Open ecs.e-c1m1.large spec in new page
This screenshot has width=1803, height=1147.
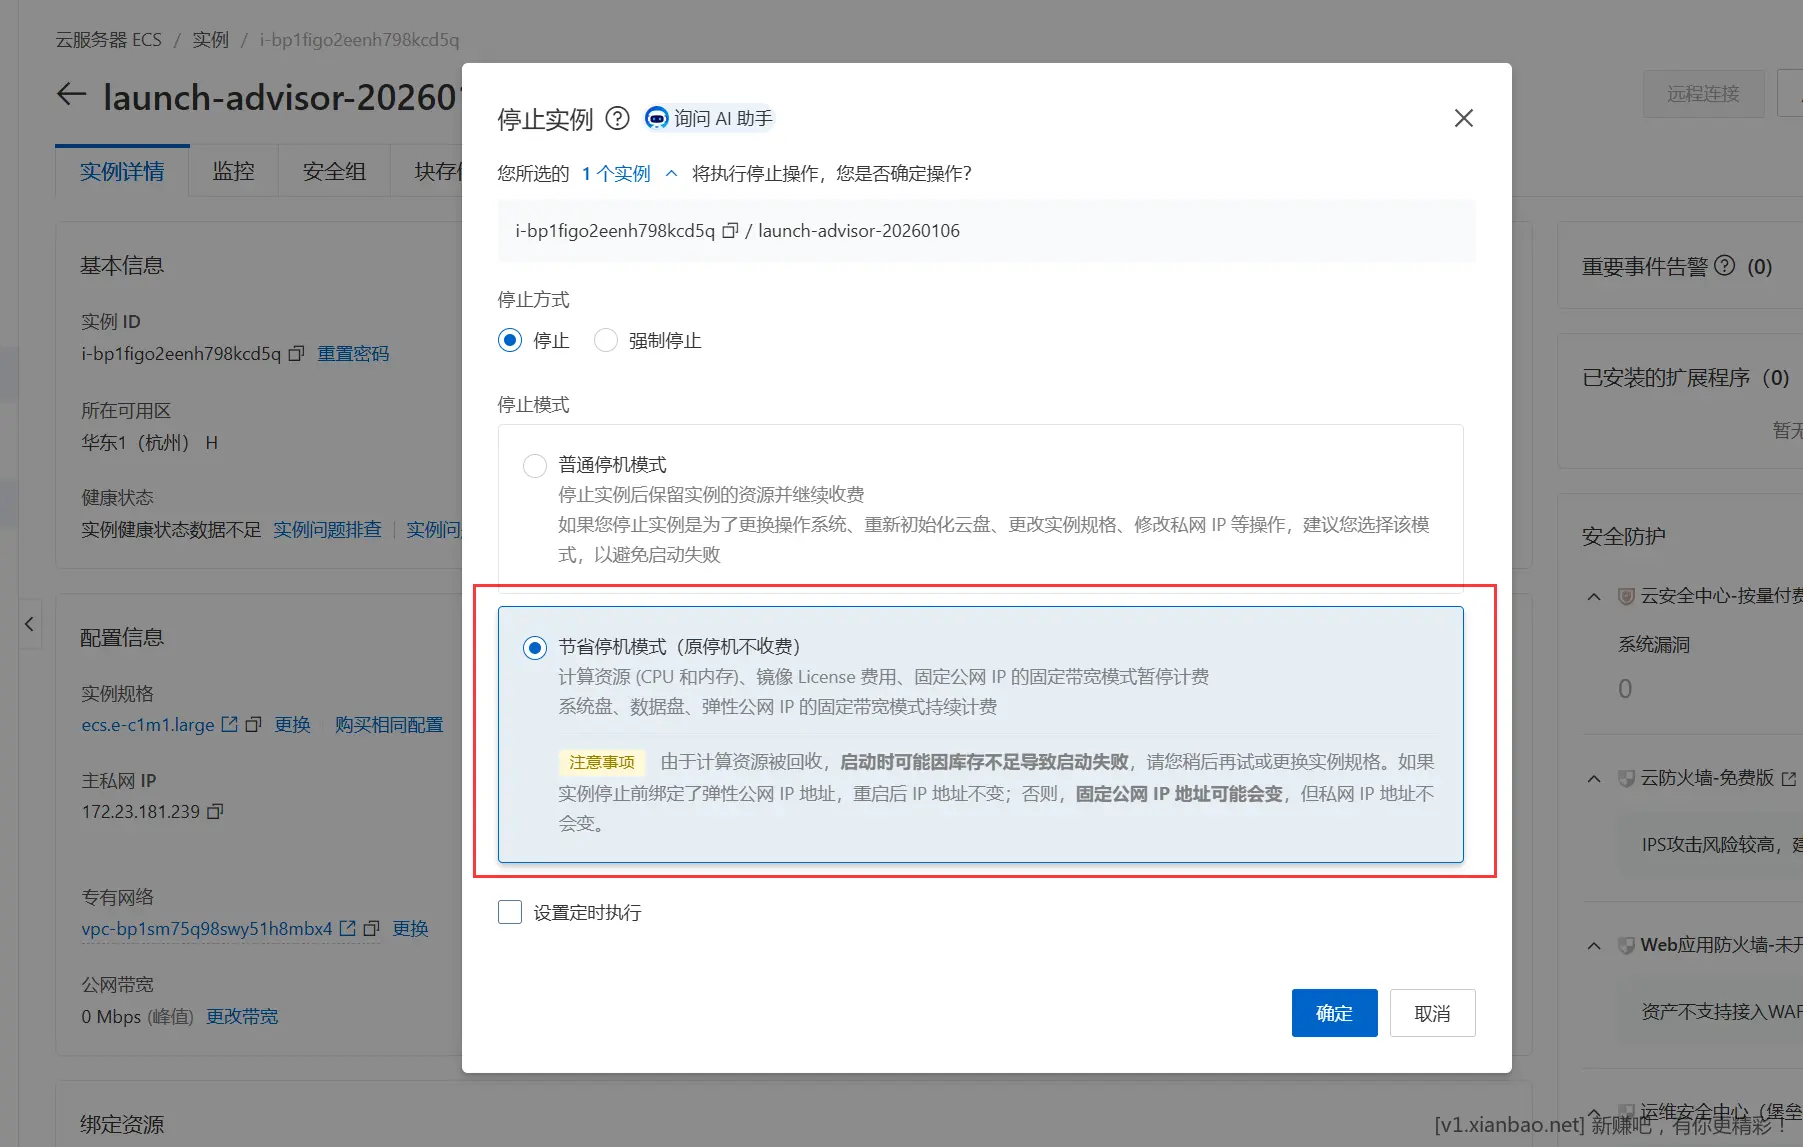pyautogui.click(x=228, y=724)
